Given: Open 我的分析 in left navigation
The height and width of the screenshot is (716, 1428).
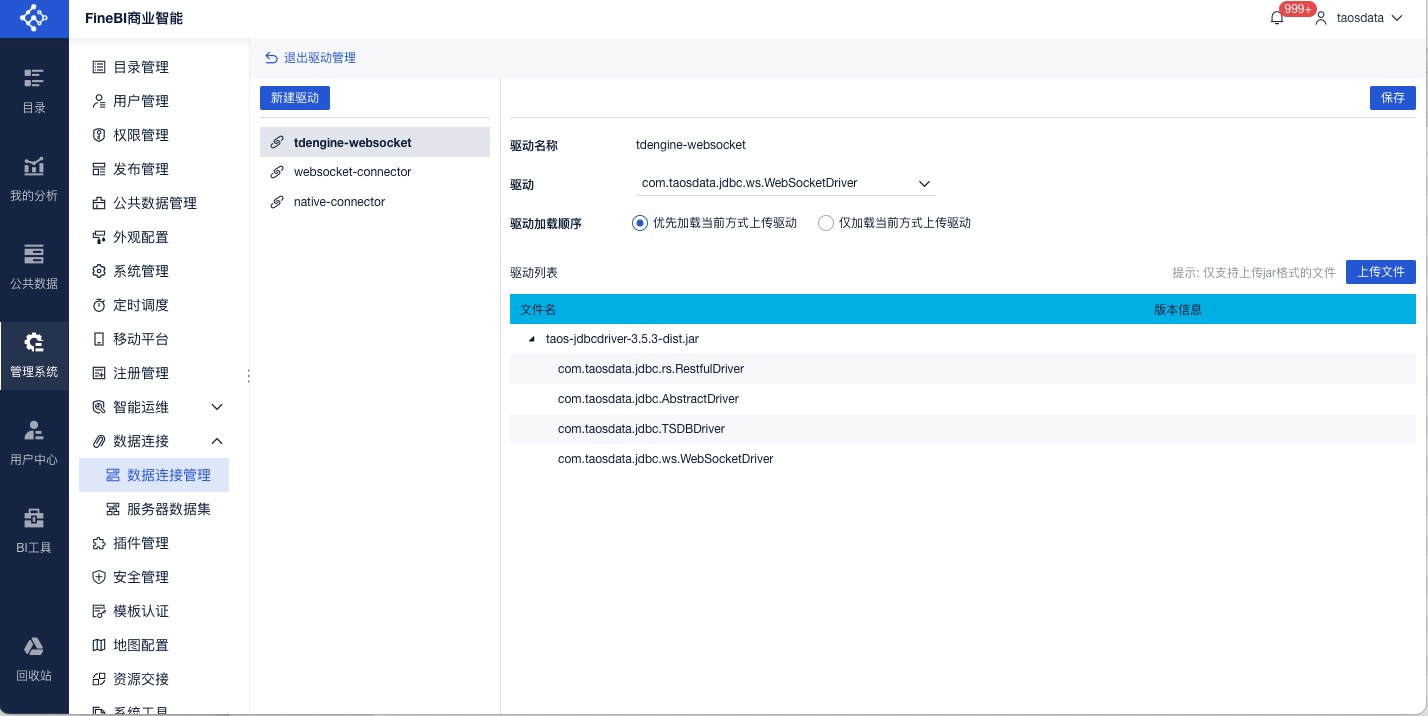Looking at the screenshot, I should click(x=34, y=178).
